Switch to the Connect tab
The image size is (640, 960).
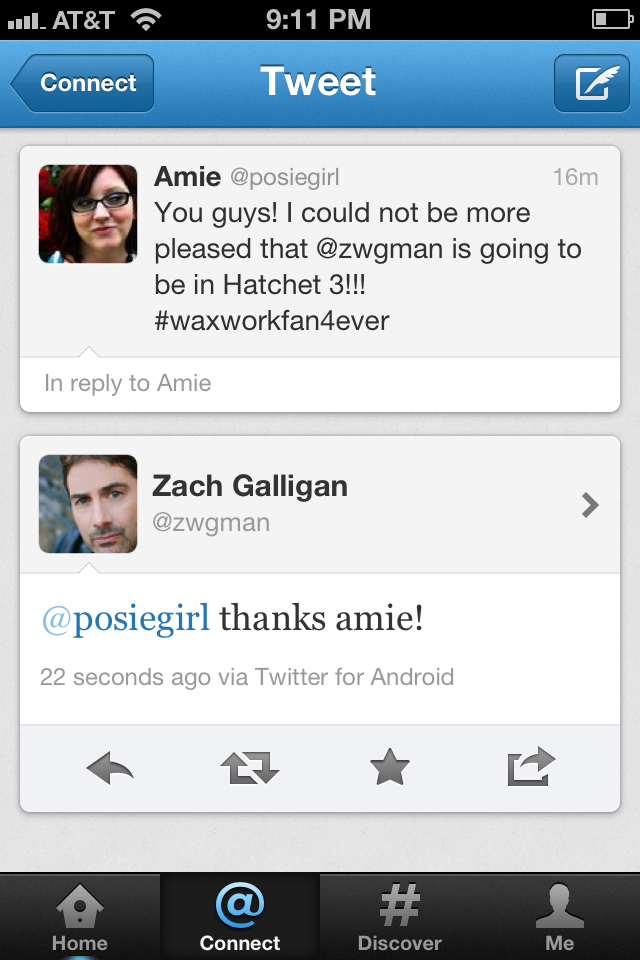240,918
